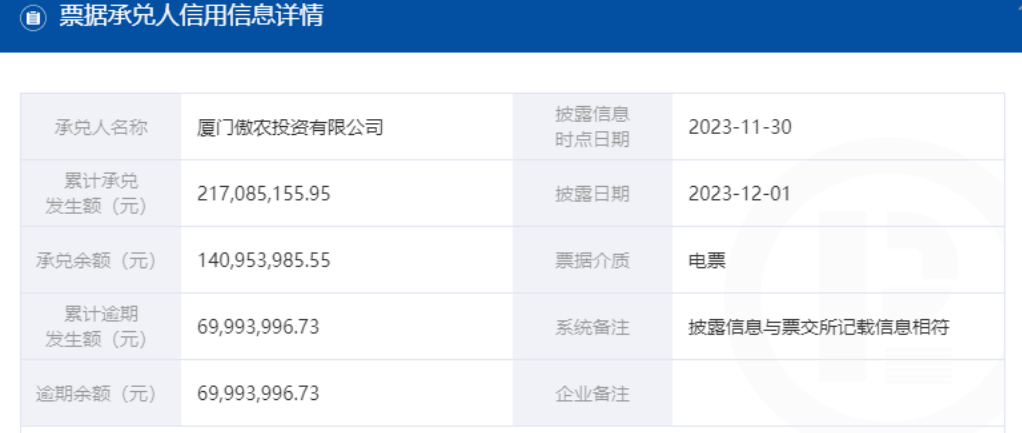The image size is (1022, 433).
Task: Click the document icon beside the page title
Action: [33, 19]
